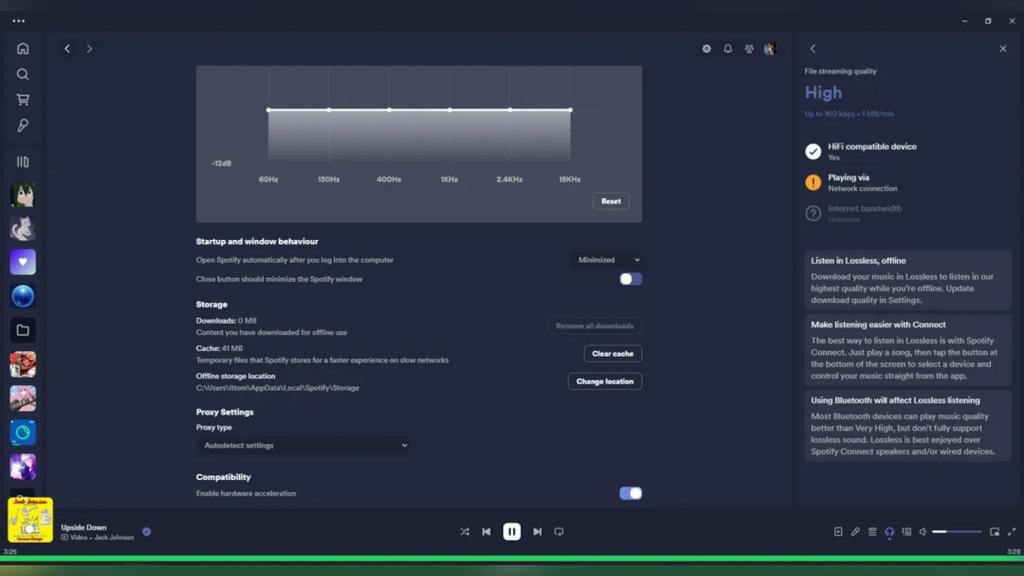This screenshot has height=576, width=1024.
Task: Pause the current song
Action: coord(512,532)
